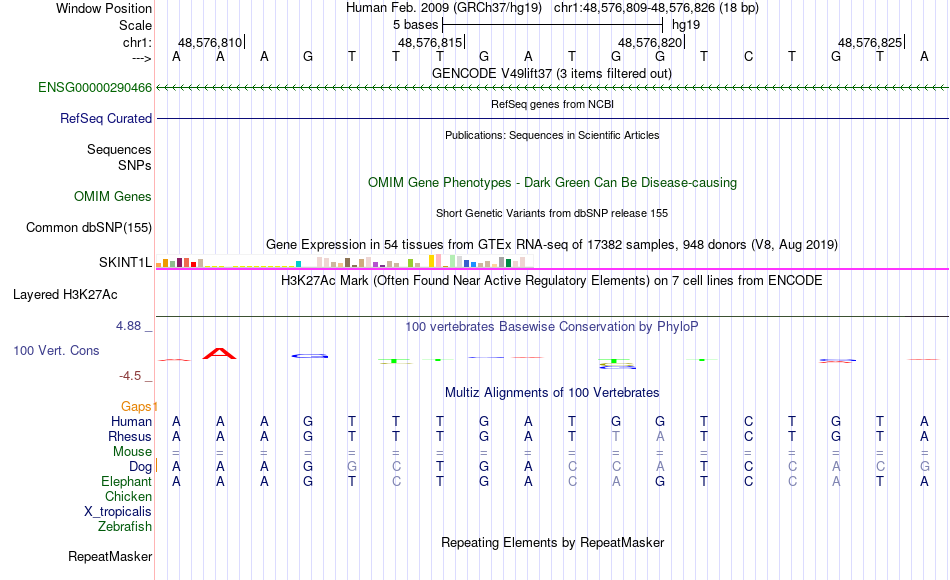Viewport: 950px width, 580px height.
Task: Click 'Publications: Sequences in Scientific Articles' title
Action: 552,135
